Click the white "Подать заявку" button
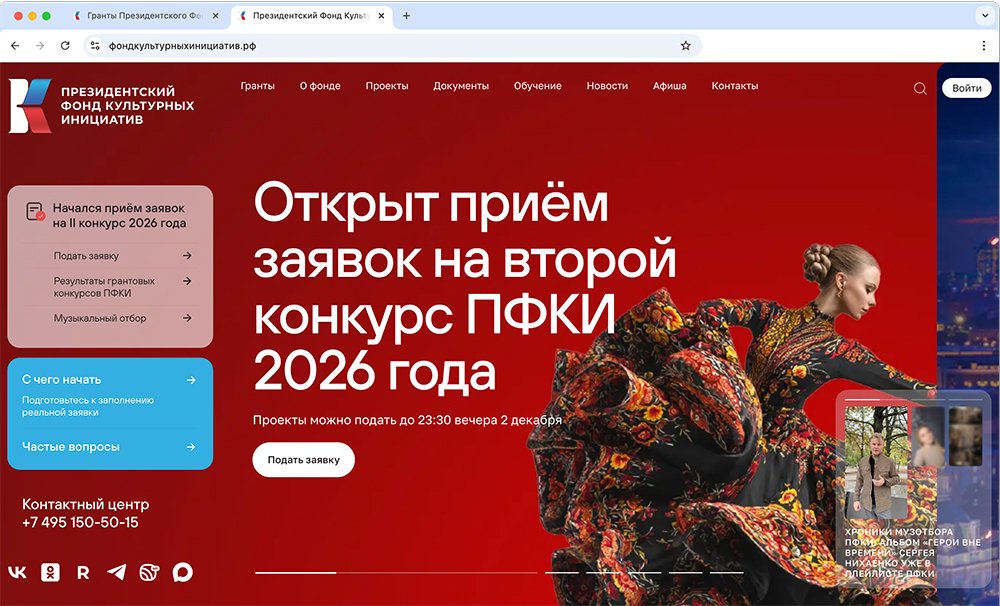 click(x=304, y=459)
